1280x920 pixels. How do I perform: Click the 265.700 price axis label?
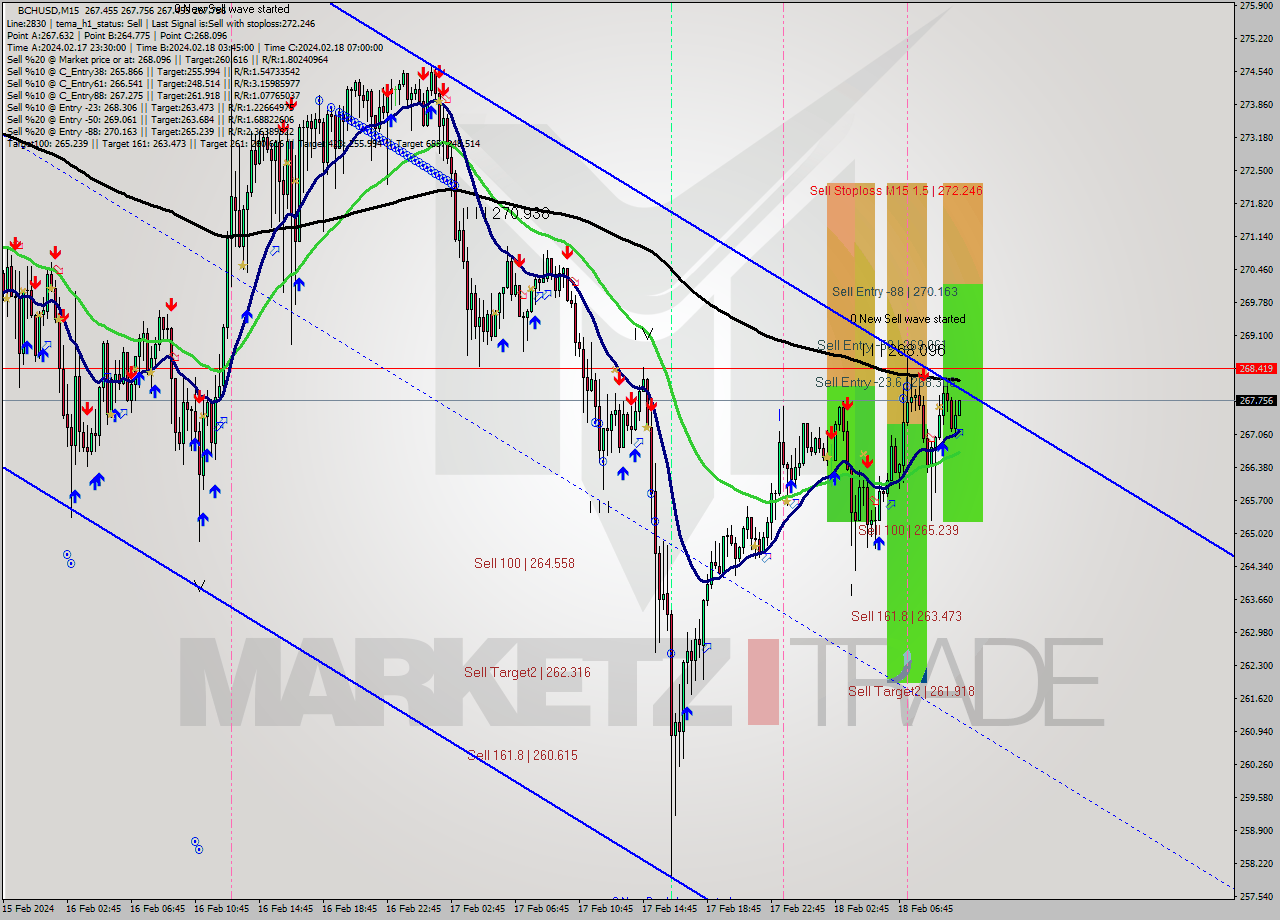(1256, 500)
